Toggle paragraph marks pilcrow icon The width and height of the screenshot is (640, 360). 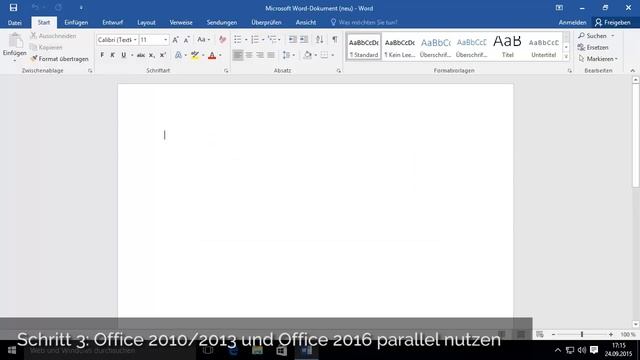tap(335, 40)
